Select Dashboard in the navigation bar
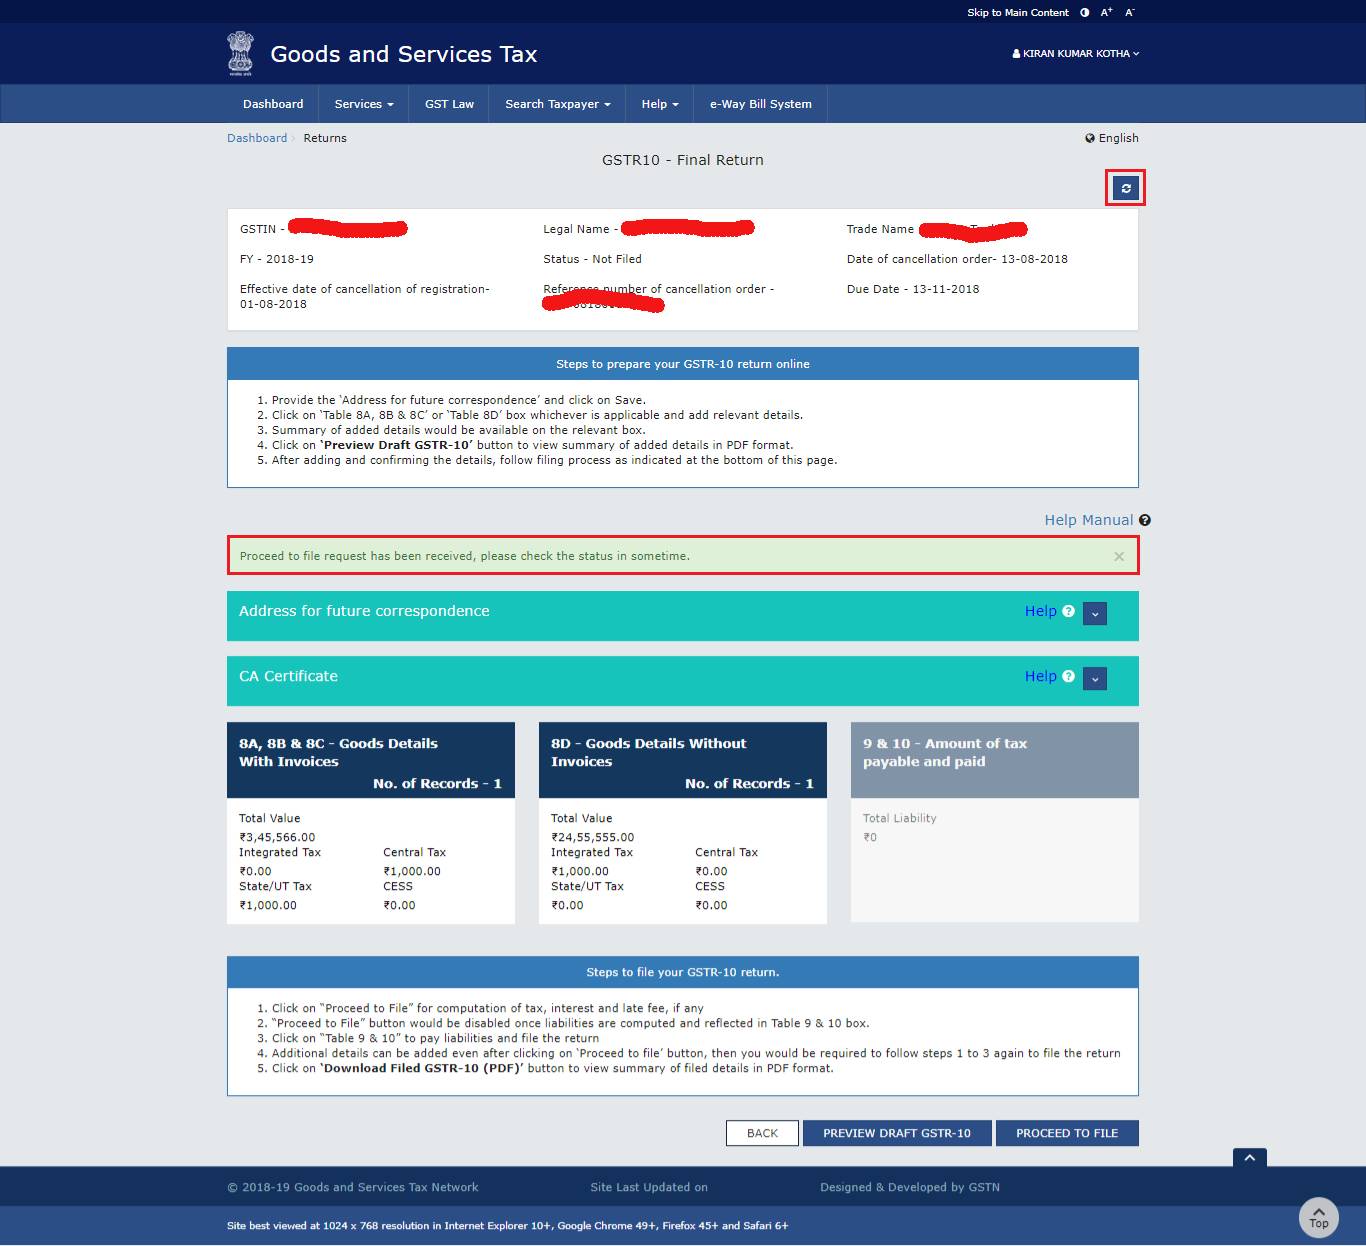This screenshot has width=1366, height=1246. pos(272,103)
